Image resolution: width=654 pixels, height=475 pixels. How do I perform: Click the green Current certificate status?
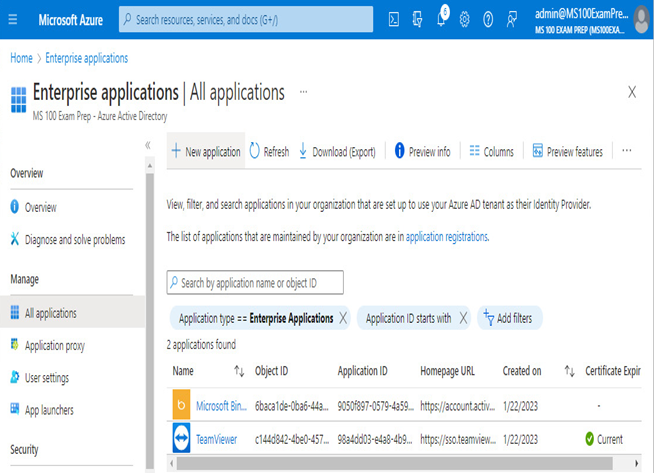coord(604,439)
